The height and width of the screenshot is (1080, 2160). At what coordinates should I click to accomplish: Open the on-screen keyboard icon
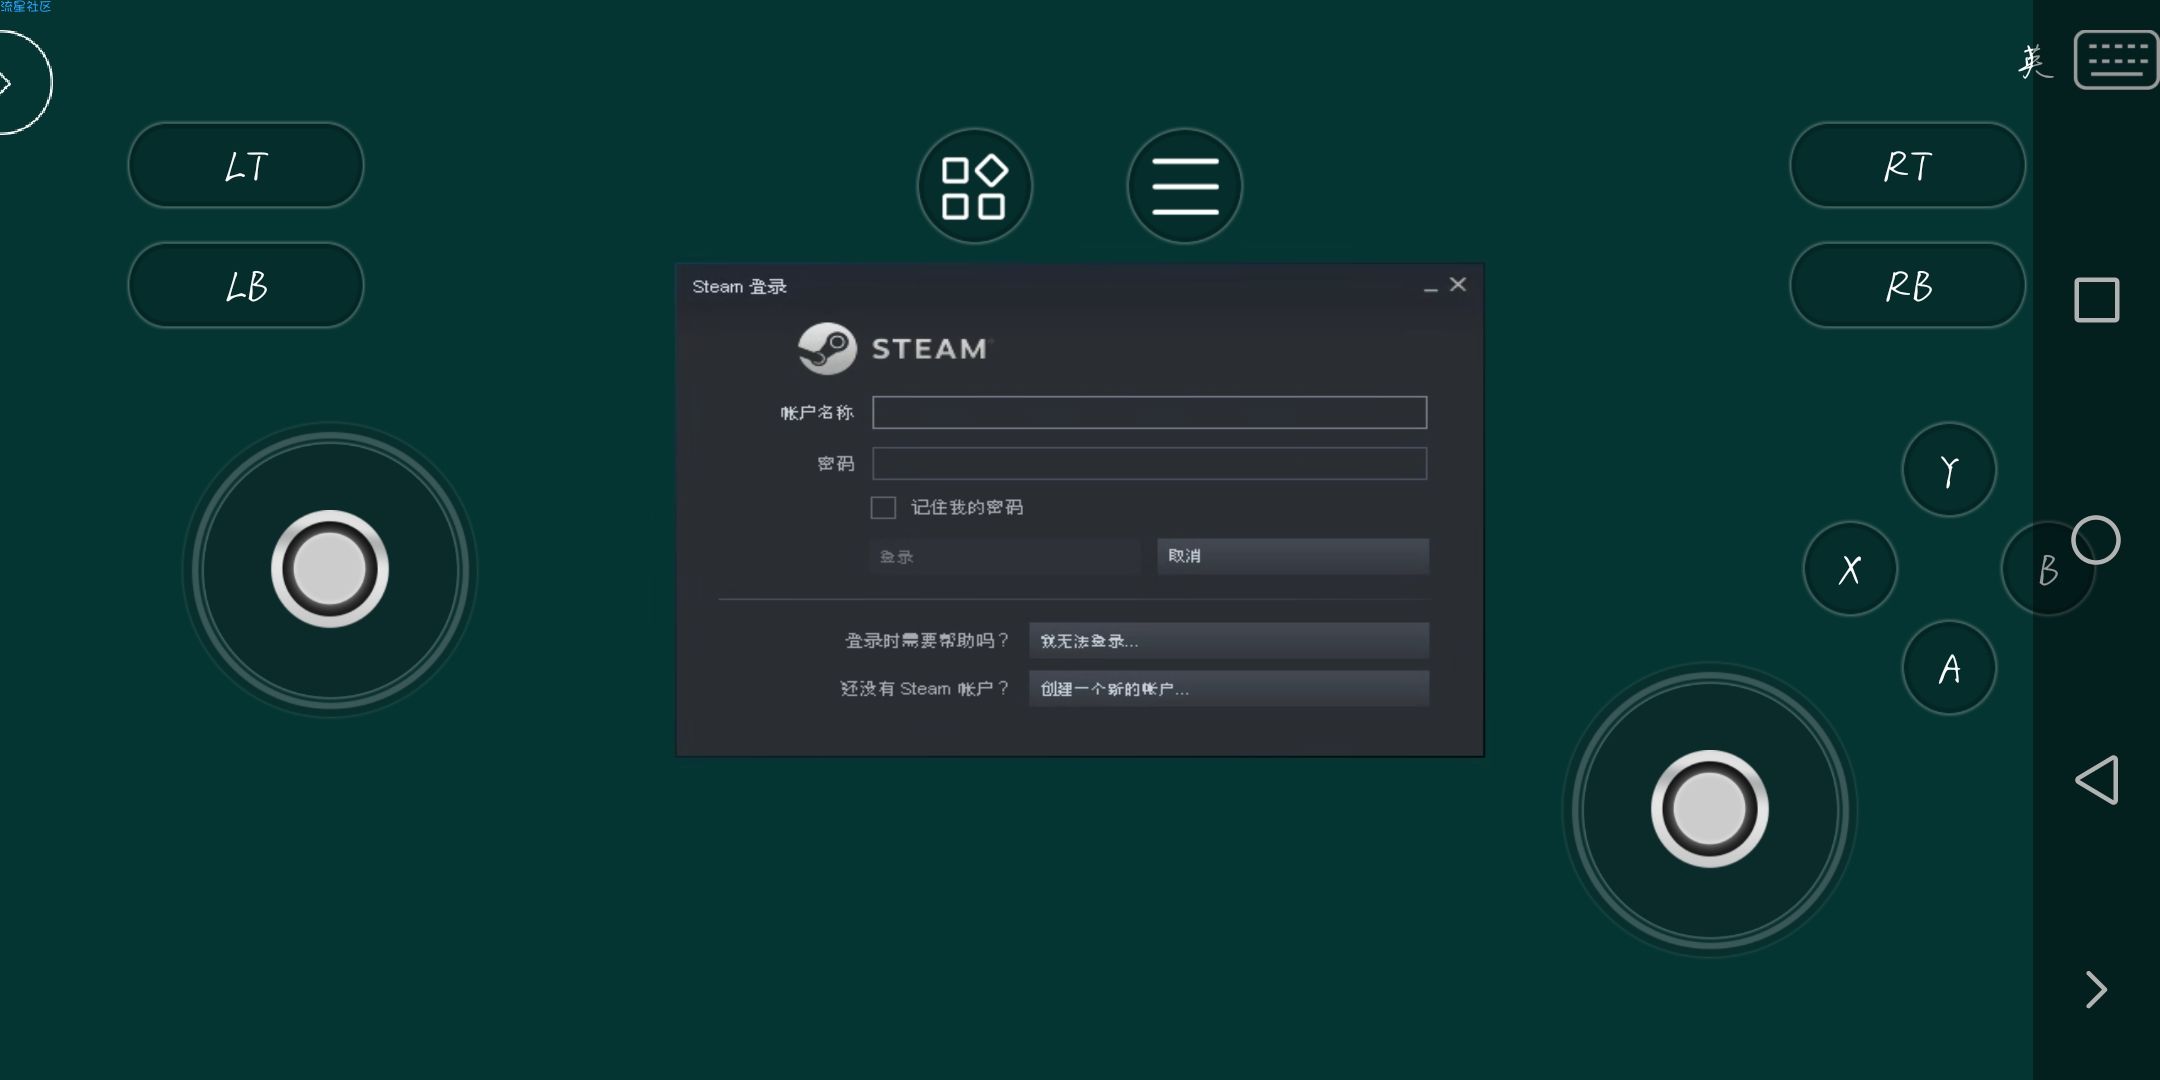2116,60
